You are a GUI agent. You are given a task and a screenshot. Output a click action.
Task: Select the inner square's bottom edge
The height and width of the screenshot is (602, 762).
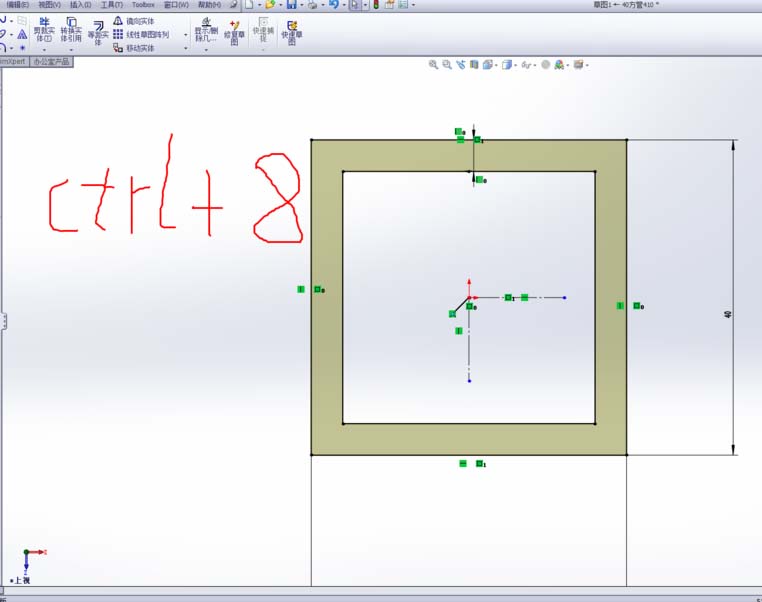pyautogui.click(x=469, y=424)
